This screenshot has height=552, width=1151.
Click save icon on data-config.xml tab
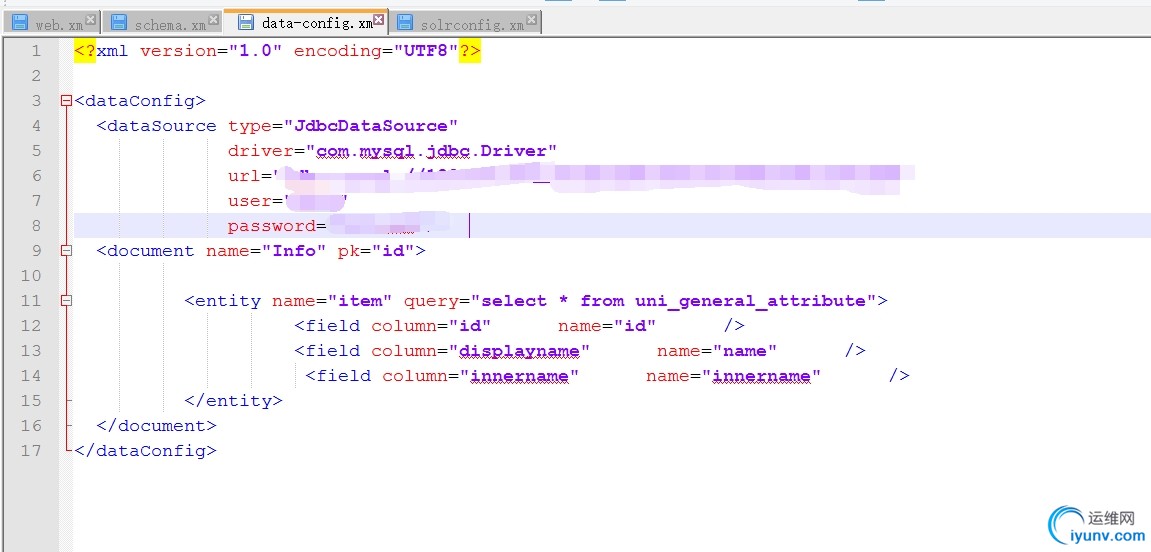(x=246, y=22)
